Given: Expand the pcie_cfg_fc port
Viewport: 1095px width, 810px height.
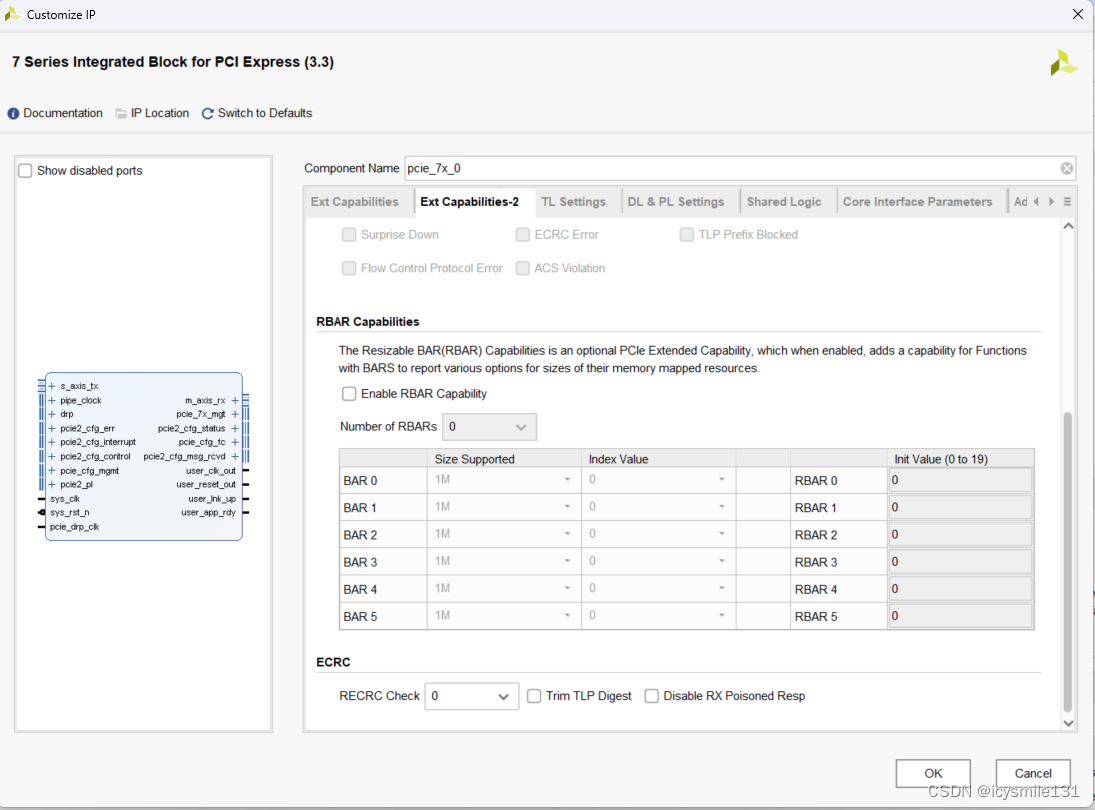Looking at the screenshot, I should click(235, 442).
